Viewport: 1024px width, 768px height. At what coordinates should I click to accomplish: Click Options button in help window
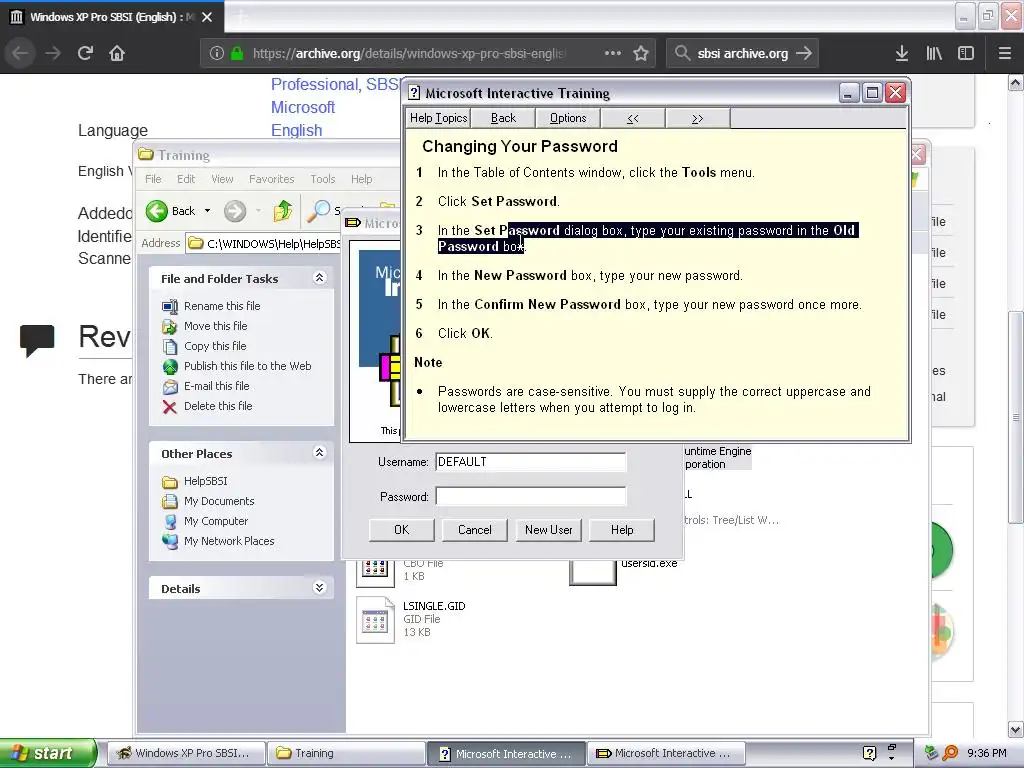568,118
